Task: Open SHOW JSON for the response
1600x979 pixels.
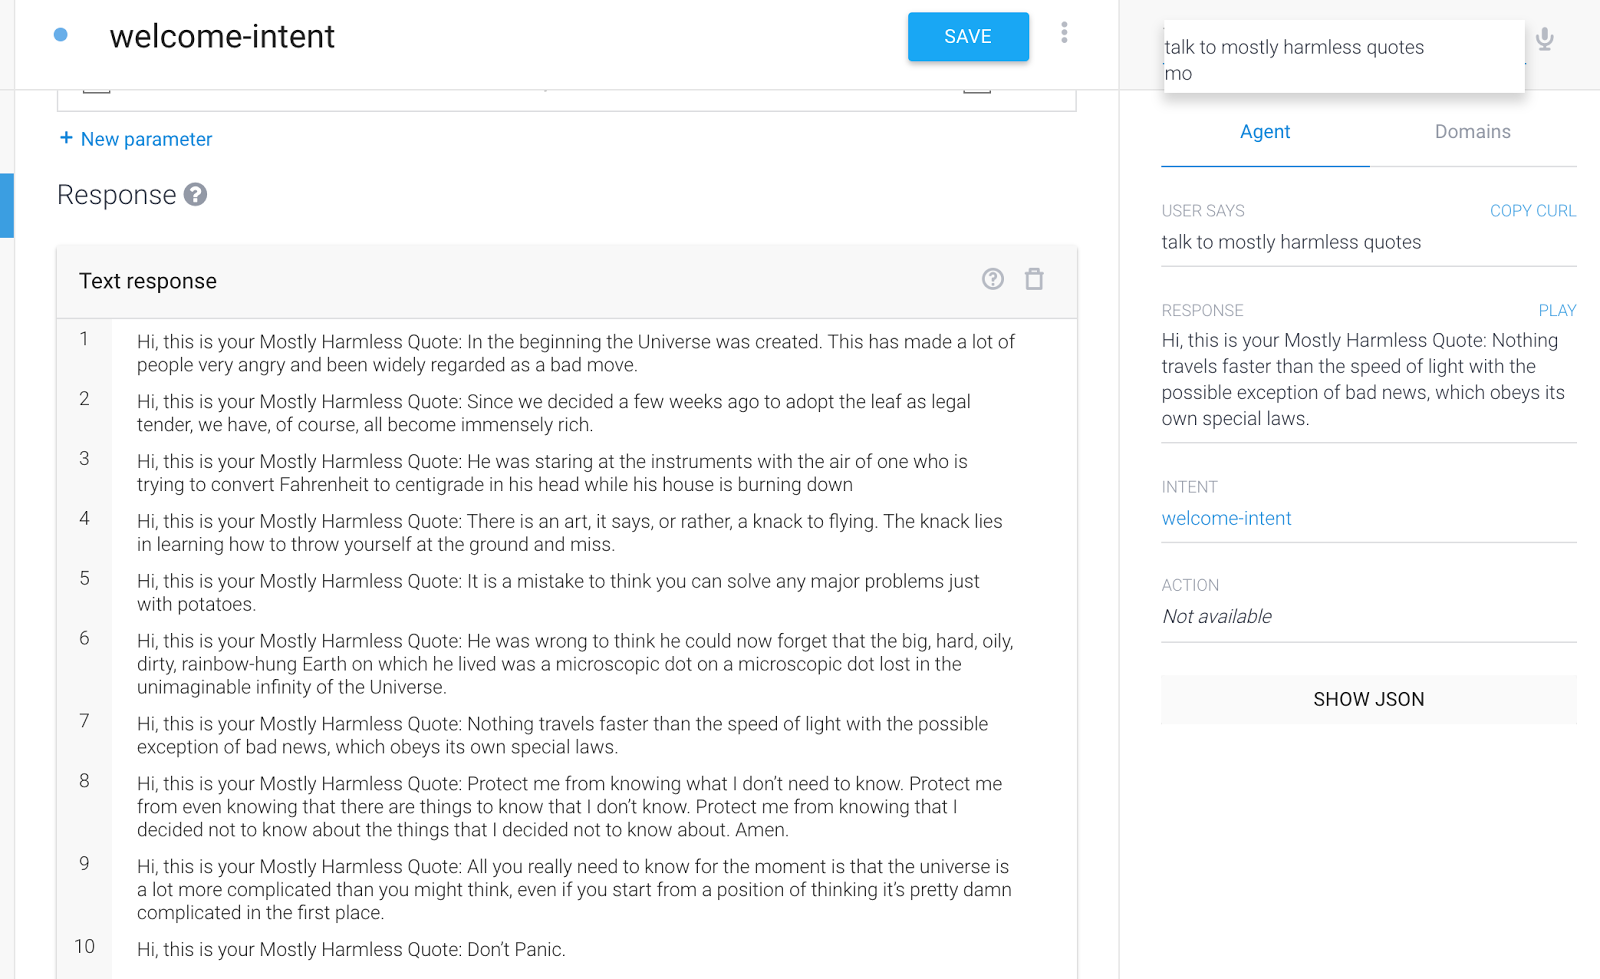Action: coord(1368,699)
